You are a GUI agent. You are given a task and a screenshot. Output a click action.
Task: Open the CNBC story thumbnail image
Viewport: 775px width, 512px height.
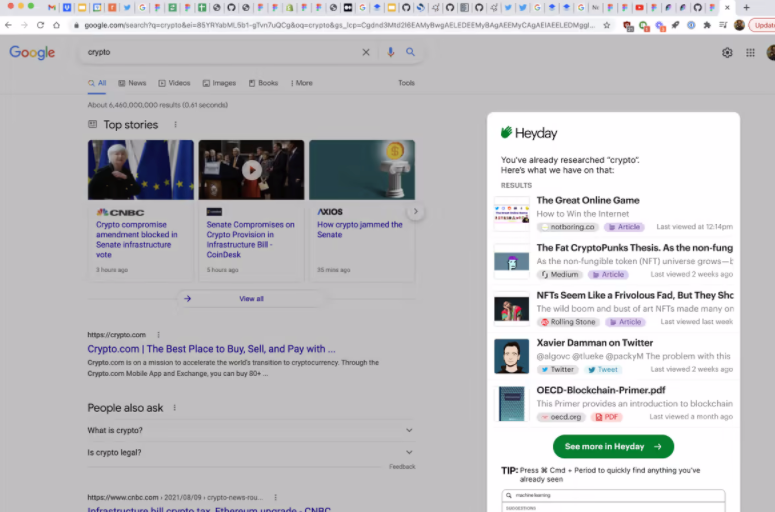click(141, 170)
